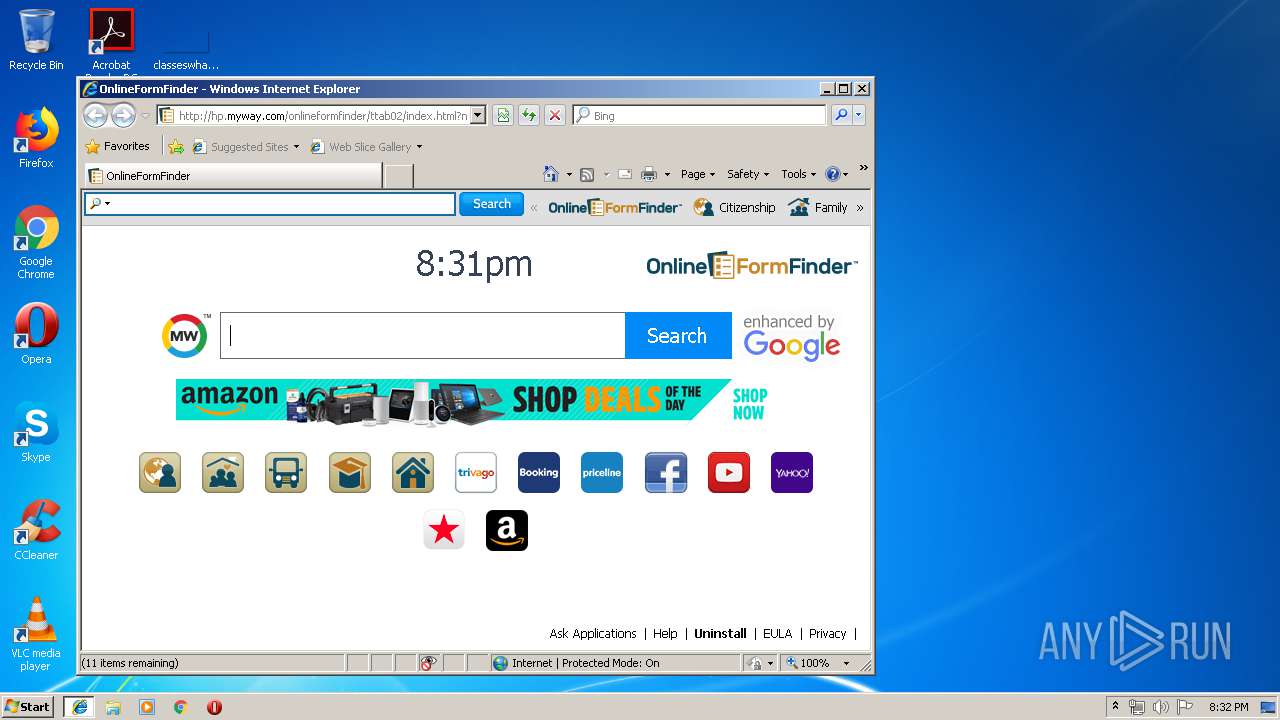Click the IE Back navigation button
Image resolution: width=1280 pixels, height=720 pixels.
pyautogui.click(x=95, y=115)
